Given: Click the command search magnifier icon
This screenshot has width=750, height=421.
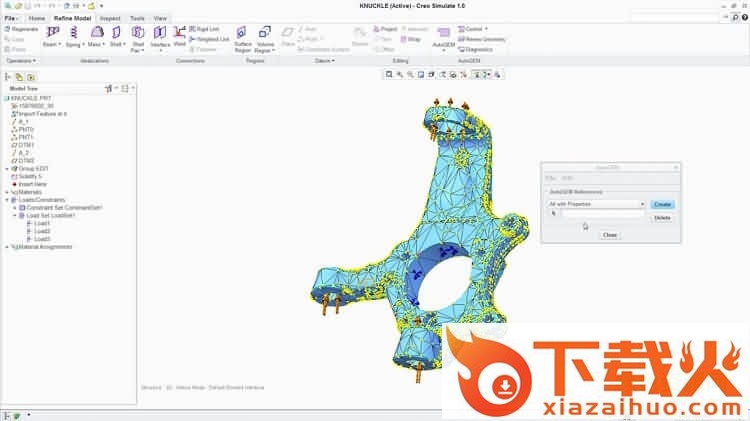Looking at the screenshot, I should click(x=736, y=17).
